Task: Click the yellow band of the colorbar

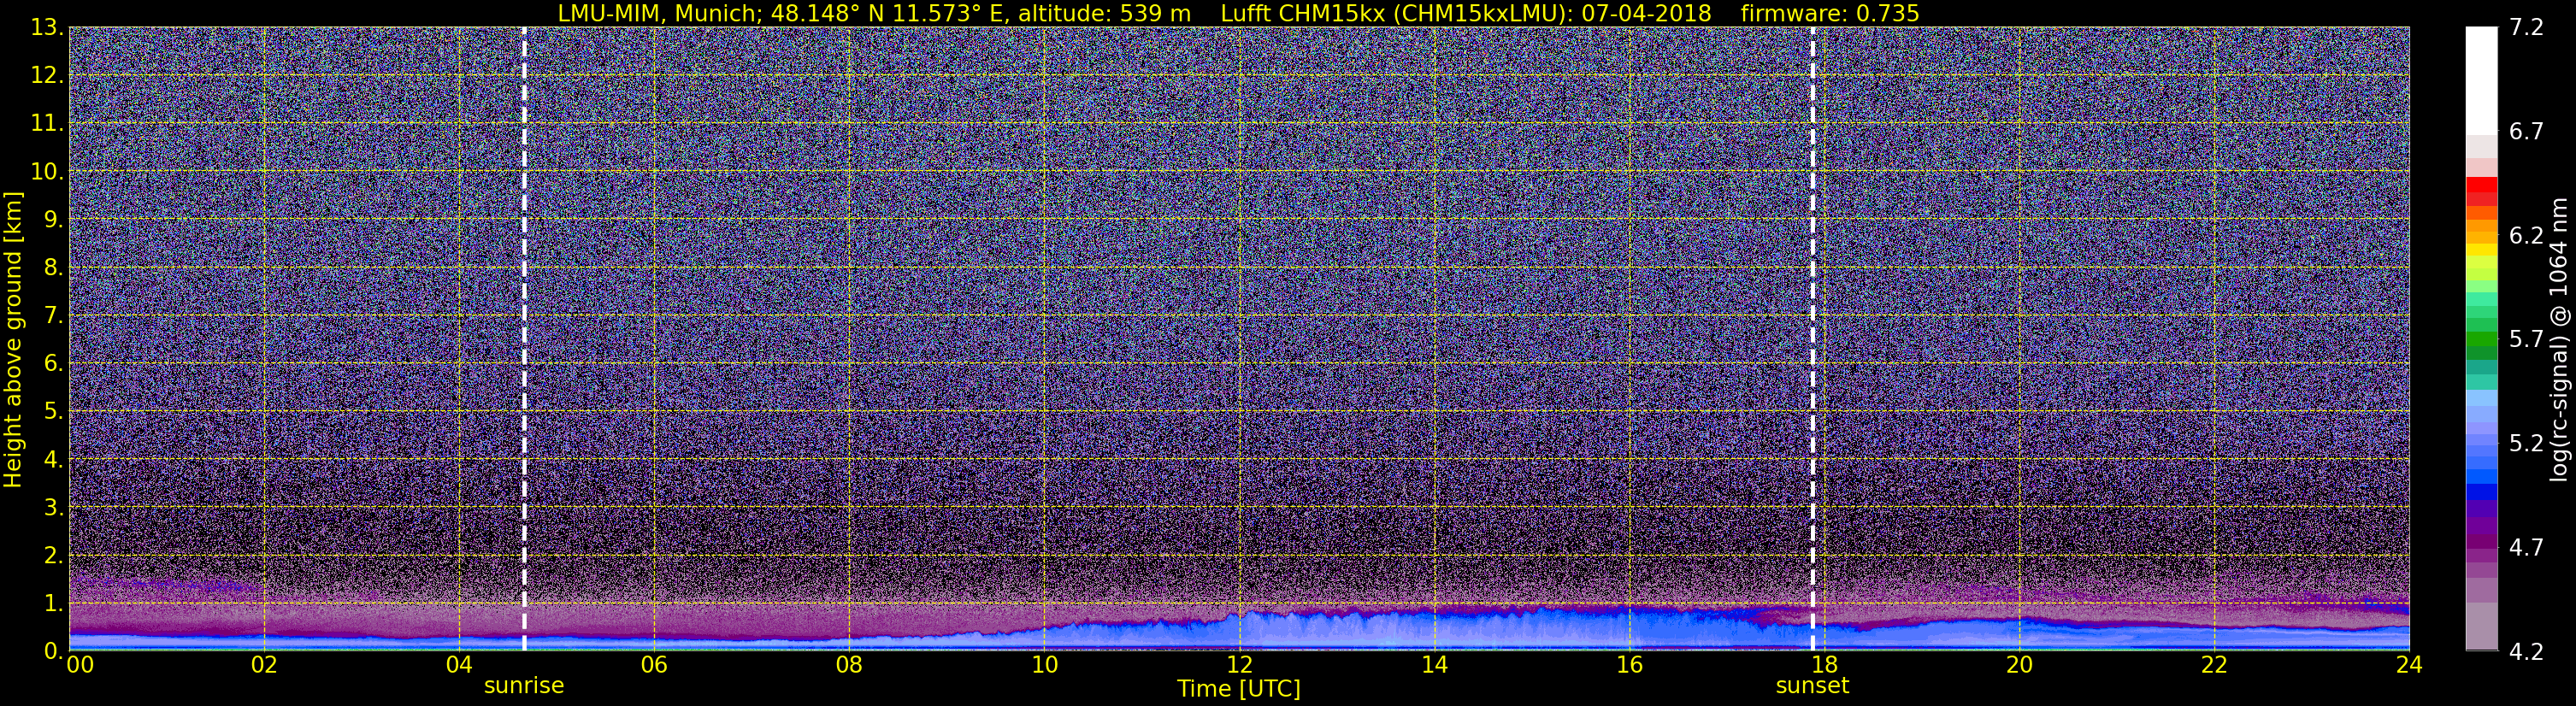Action: click(2481, 250)
